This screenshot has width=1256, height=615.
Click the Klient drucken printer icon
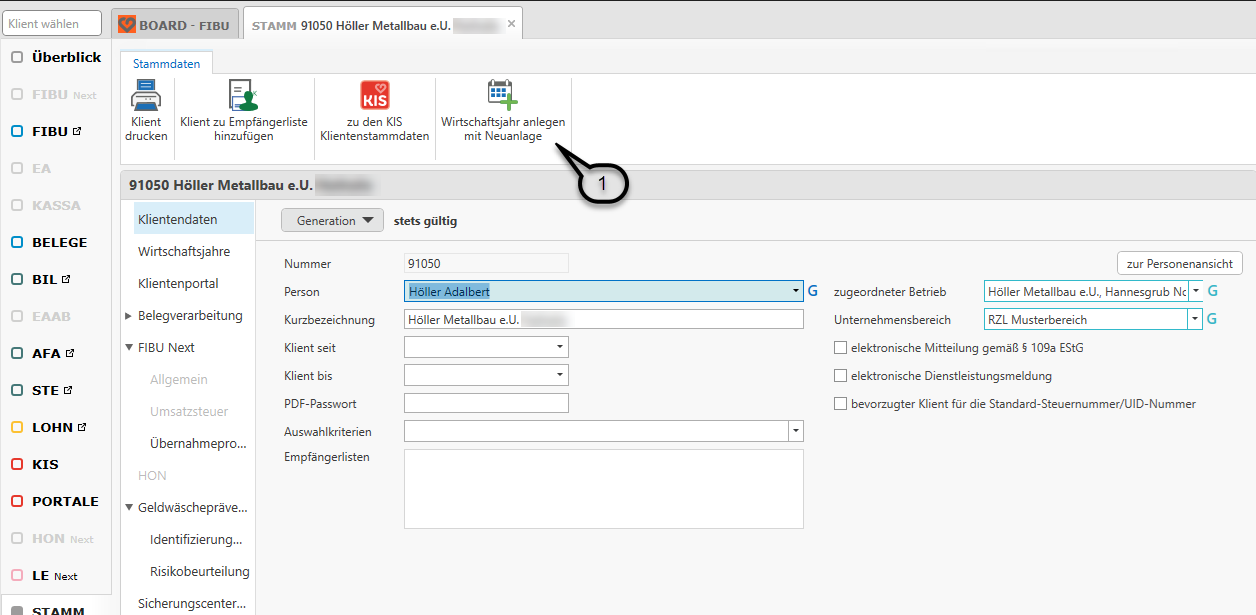[146, 96]
